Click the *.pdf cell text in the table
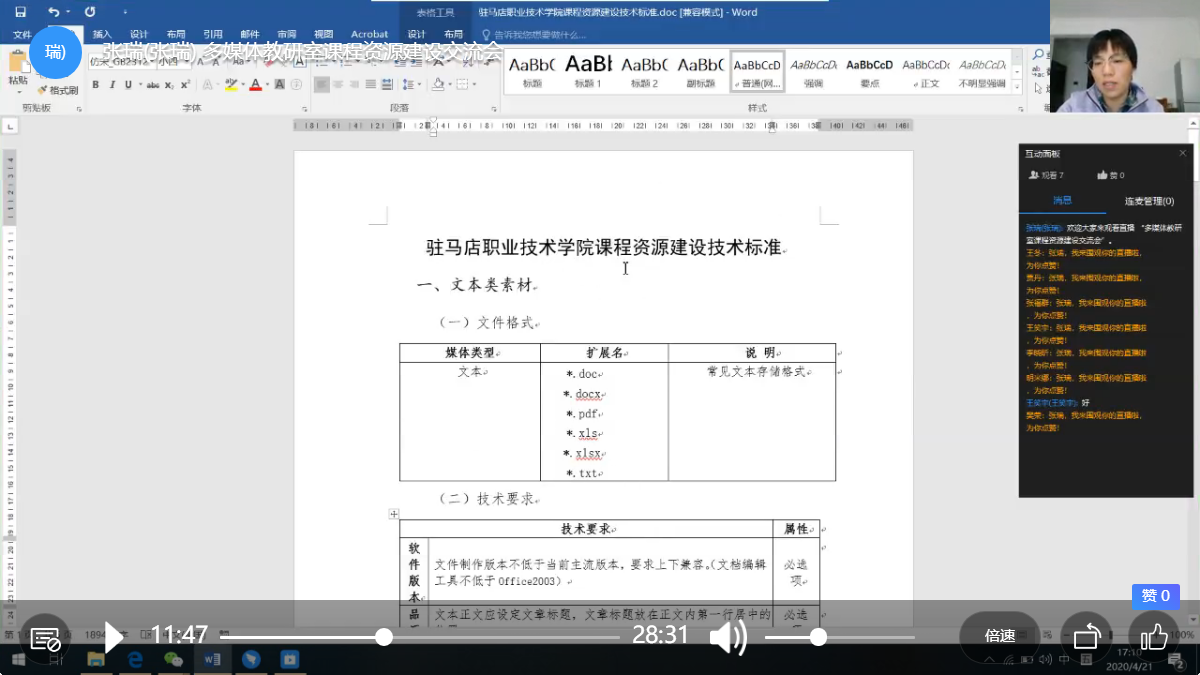 click(x=580, y=414)
